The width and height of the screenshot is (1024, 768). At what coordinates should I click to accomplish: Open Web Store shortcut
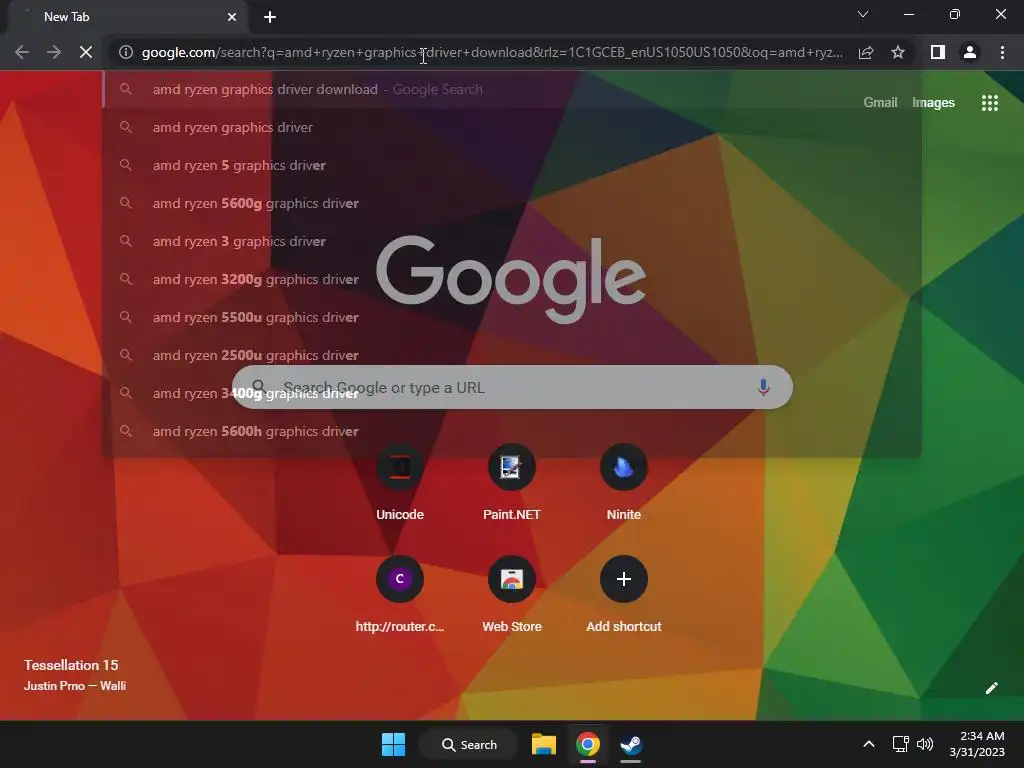click(511, 595)
